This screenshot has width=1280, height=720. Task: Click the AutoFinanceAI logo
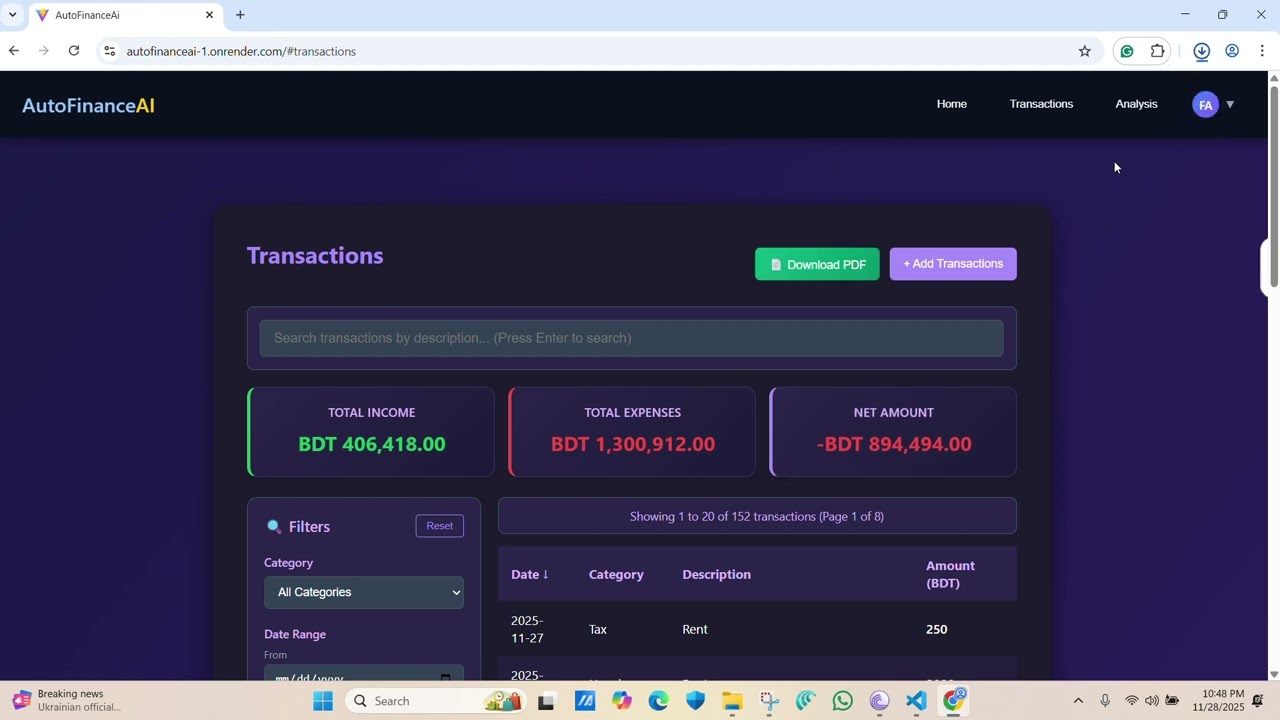click(88, 105)
